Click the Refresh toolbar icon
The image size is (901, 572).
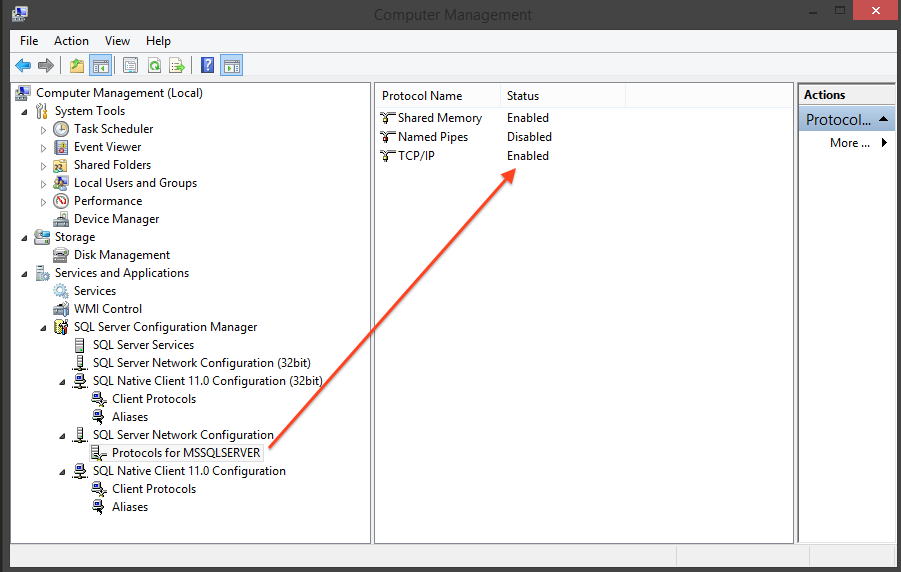[154, 66]
